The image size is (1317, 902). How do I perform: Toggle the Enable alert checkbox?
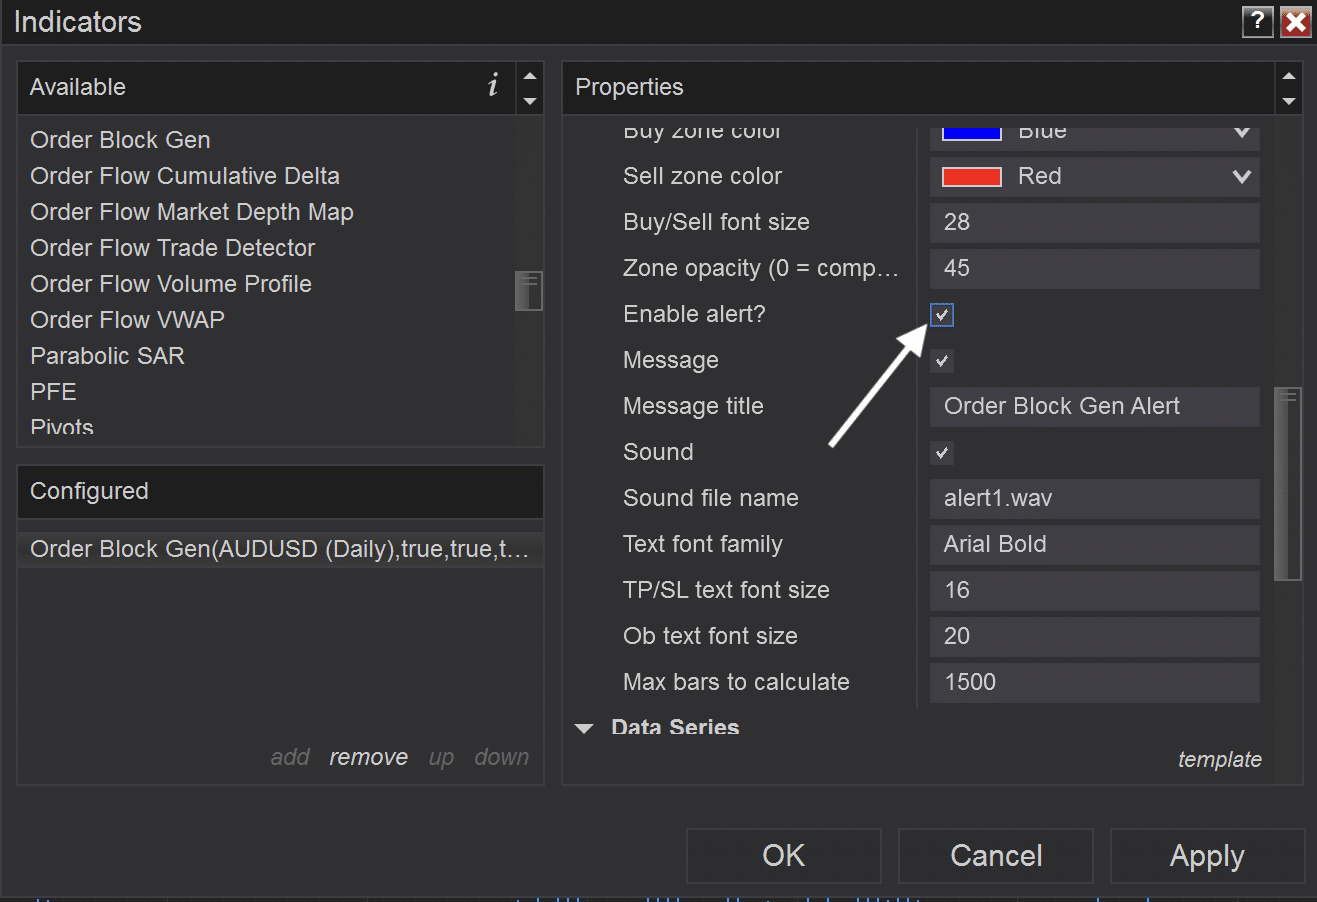point(942,315)
